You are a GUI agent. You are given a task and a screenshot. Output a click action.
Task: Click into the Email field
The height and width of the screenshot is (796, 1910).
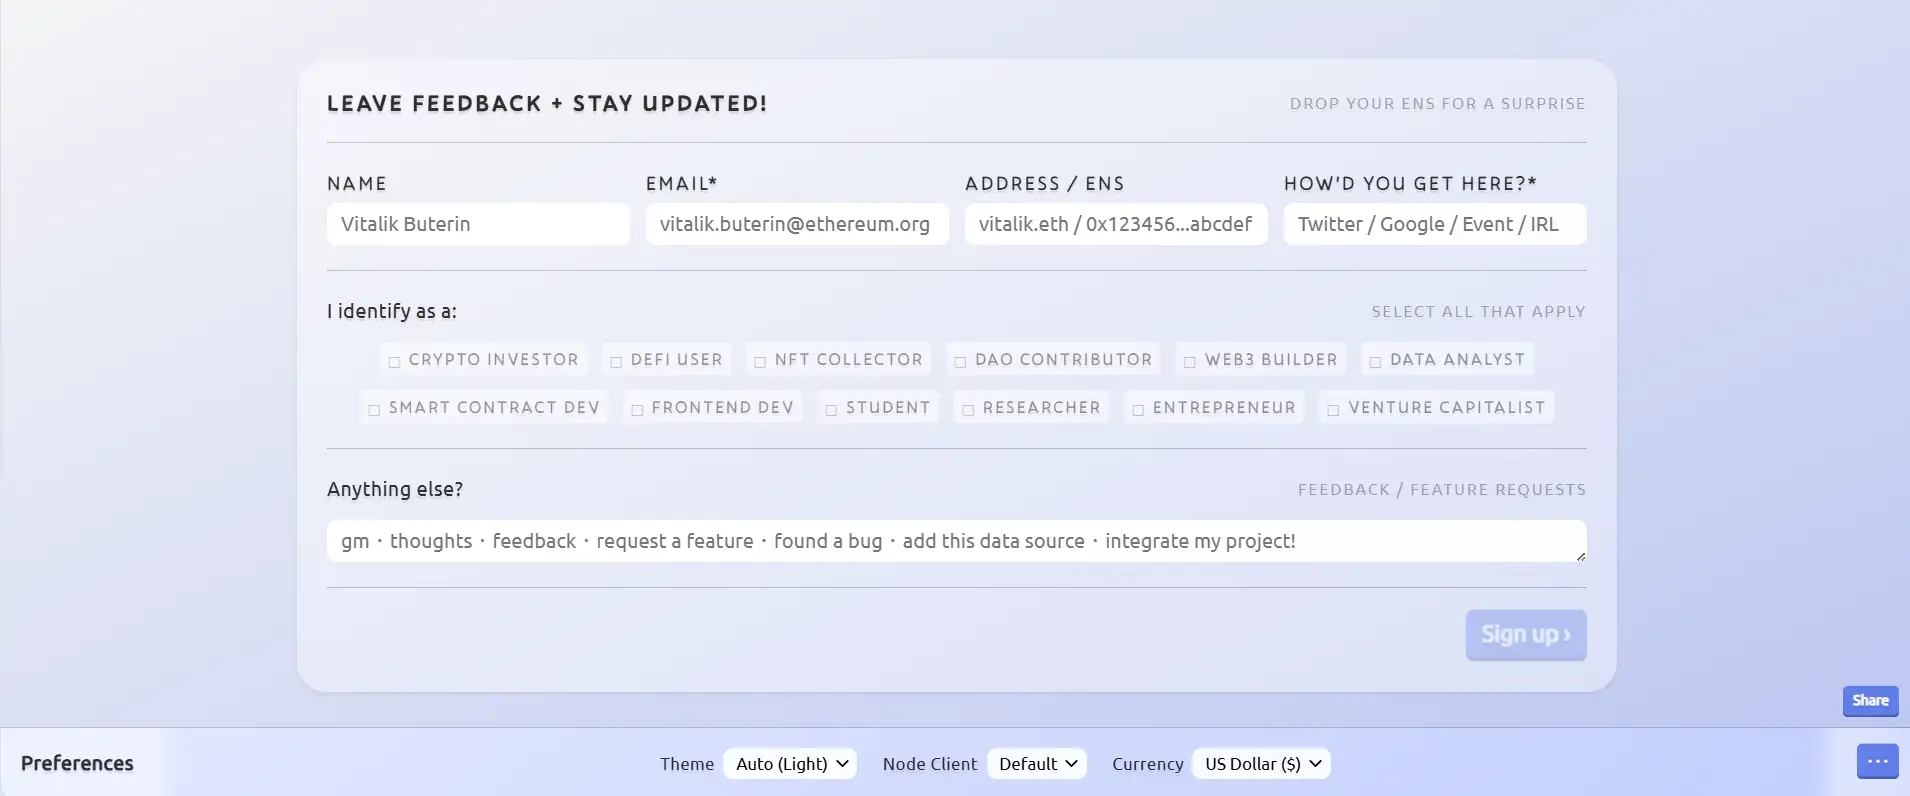[797, 224]
